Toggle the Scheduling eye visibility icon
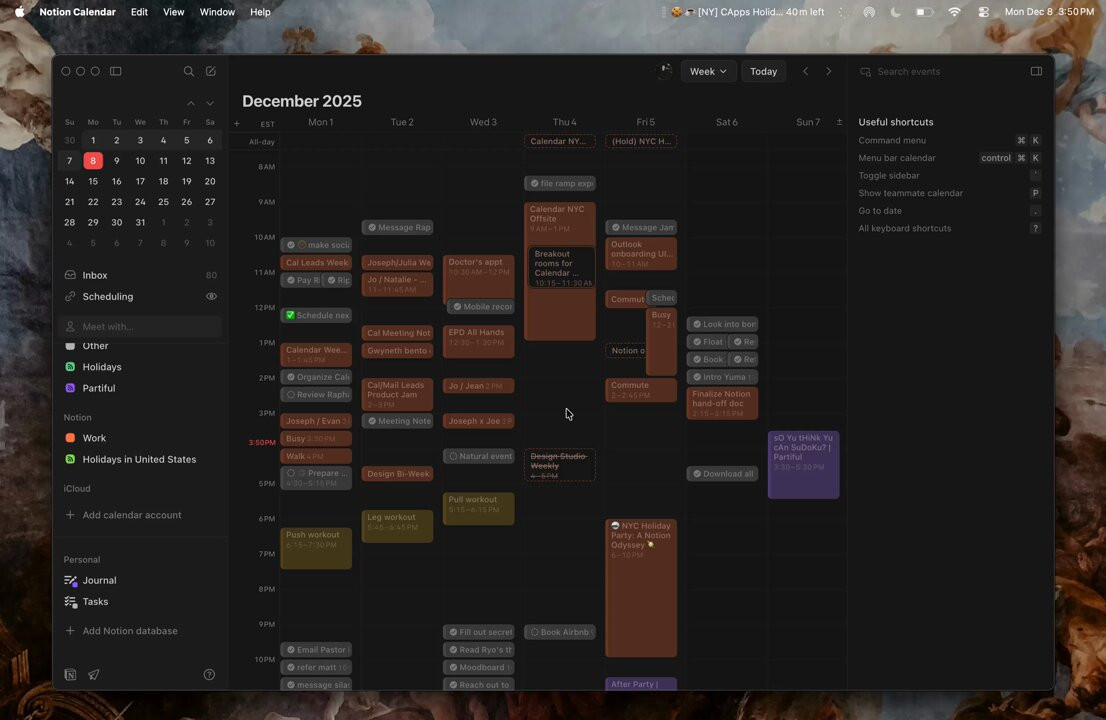This screenshot has height=720, width=1106. pos(211,296)
